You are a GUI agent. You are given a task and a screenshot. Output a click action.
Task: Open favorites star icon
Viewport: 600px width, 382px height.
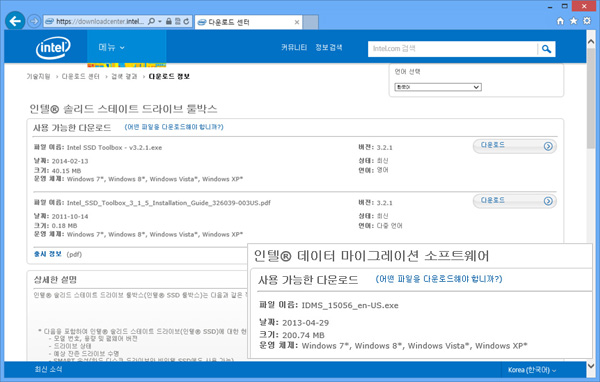(x=573, y=21)
